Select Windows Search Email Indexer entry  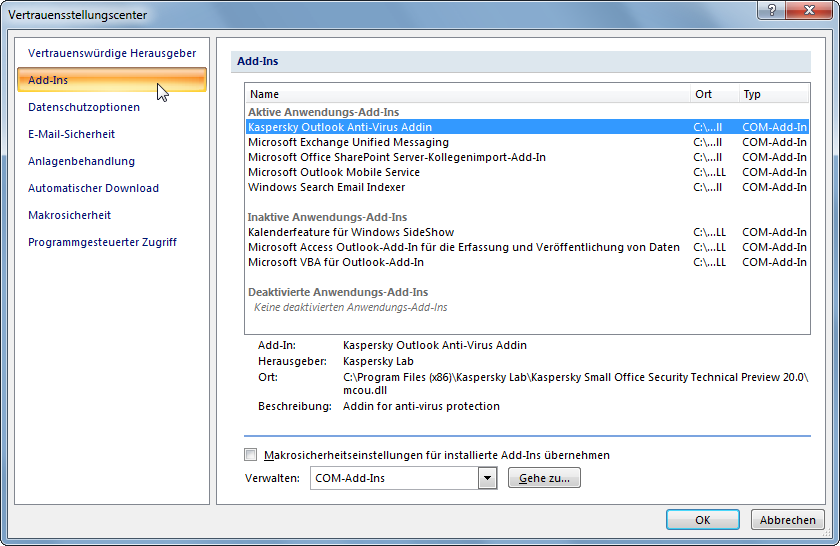pos(326,187)
